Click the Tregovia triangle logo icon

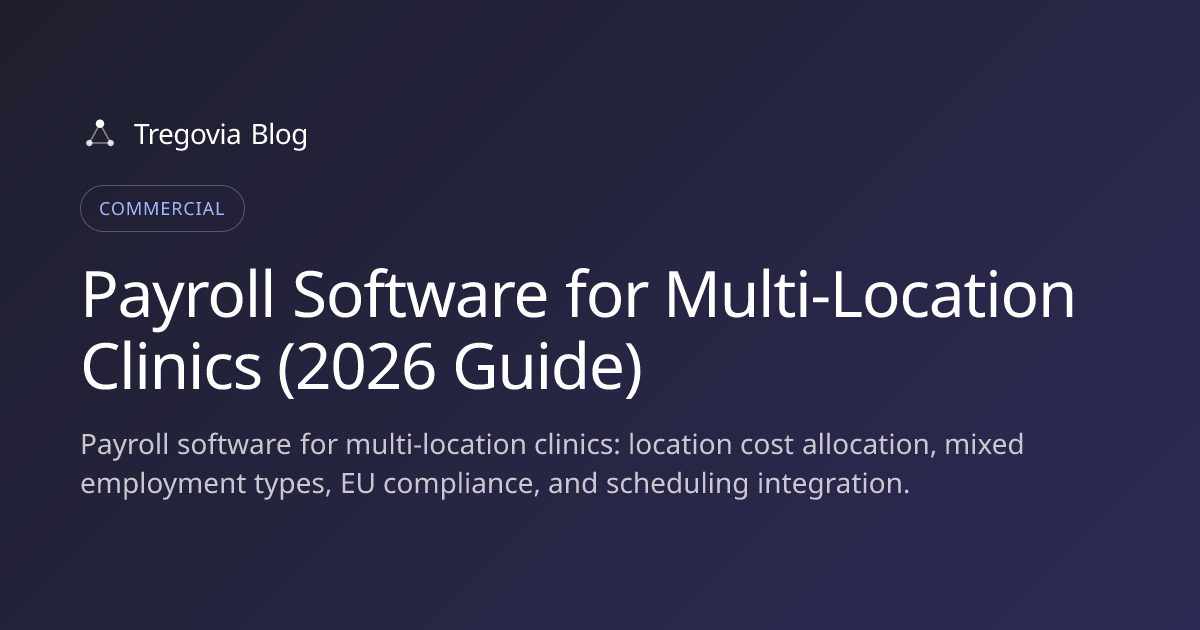pos(99,134)
